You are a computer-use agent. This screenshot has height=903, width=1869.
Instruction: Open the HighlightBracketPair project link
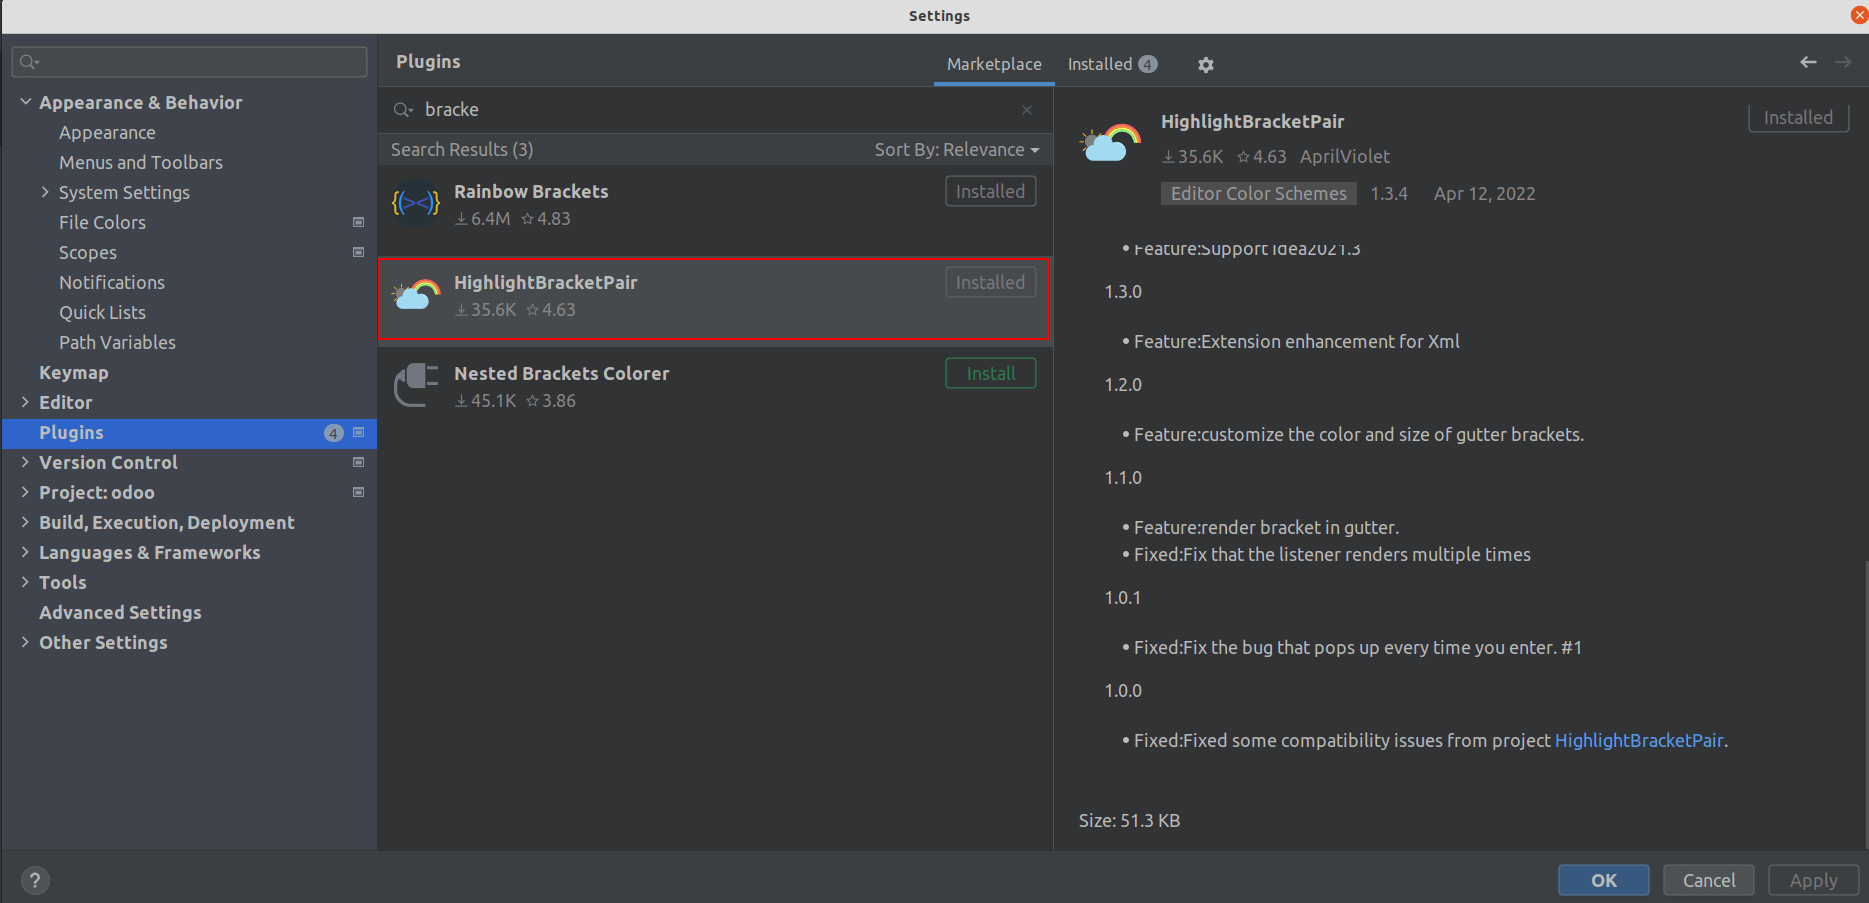pyautogui.click(x=1639, y=740)
